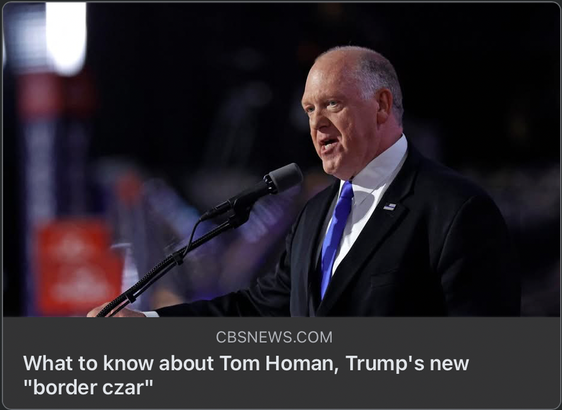The width and height of the screenshot is (562, 410).
Task: Click the word "Trump's" in the headline
Action: 385,363
